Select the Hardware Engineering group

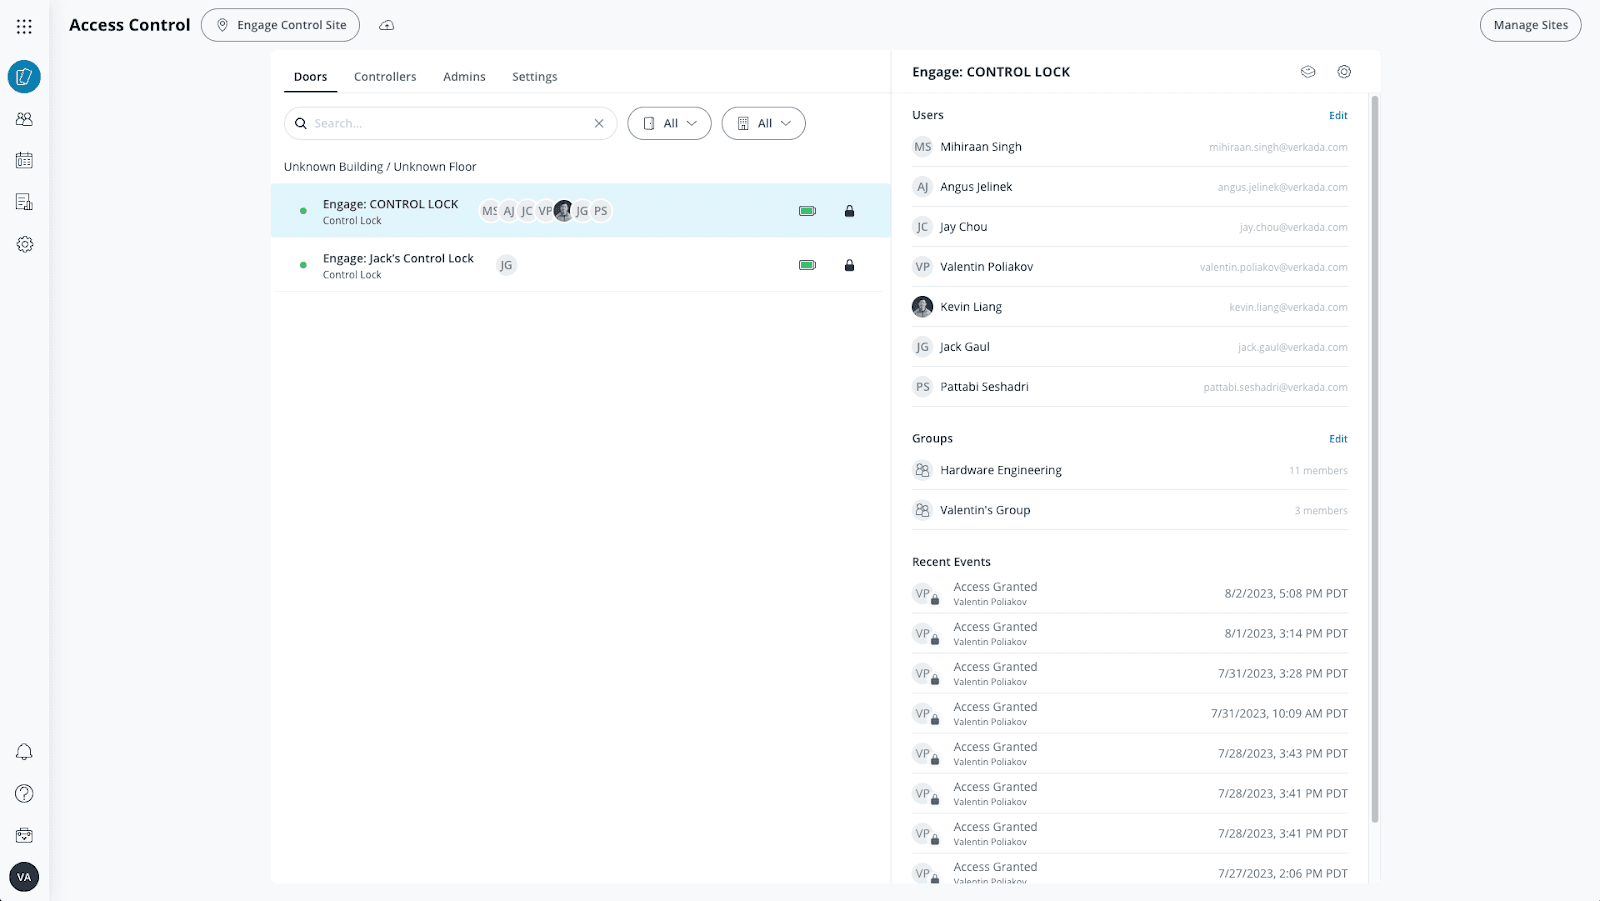pyautogui.click(x=1000, y=470)
